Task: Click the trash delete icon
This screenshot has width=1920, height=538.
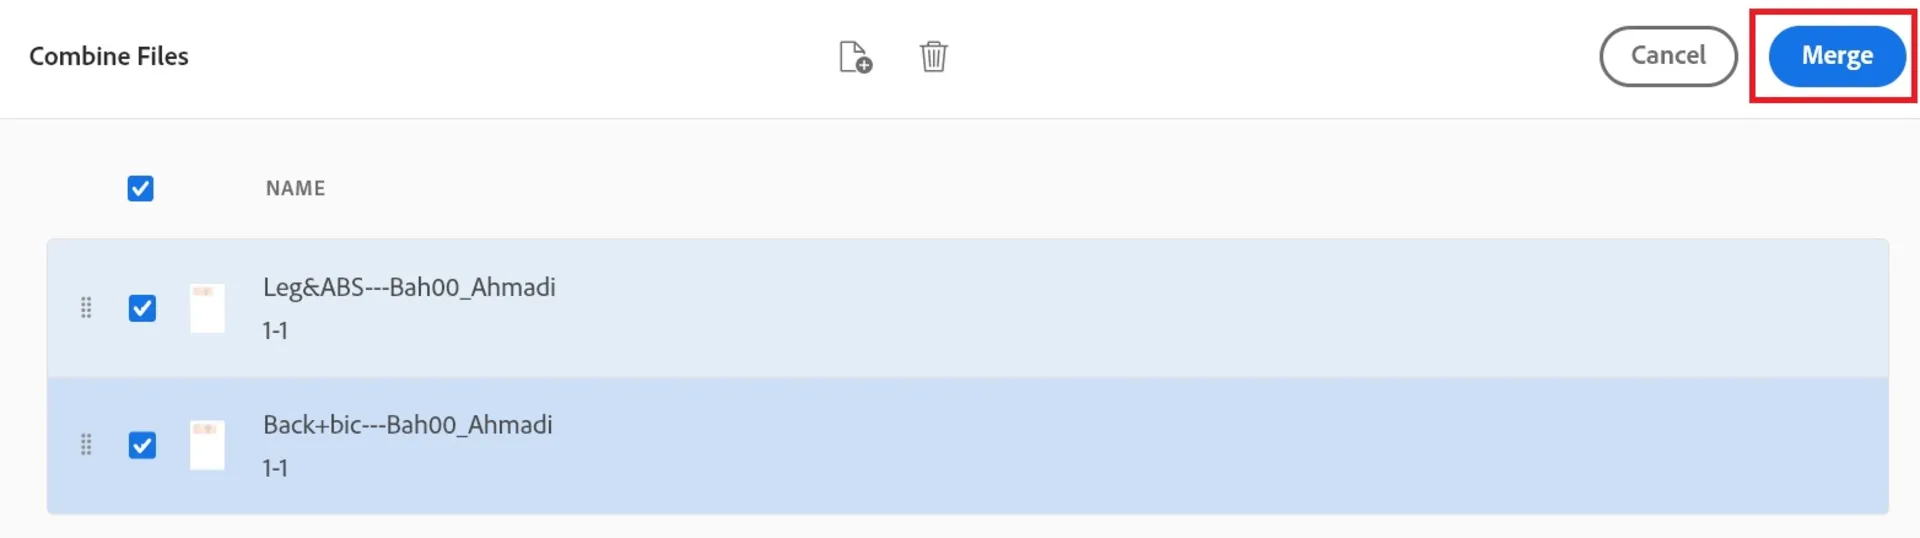Action: [x=933, y=56]
